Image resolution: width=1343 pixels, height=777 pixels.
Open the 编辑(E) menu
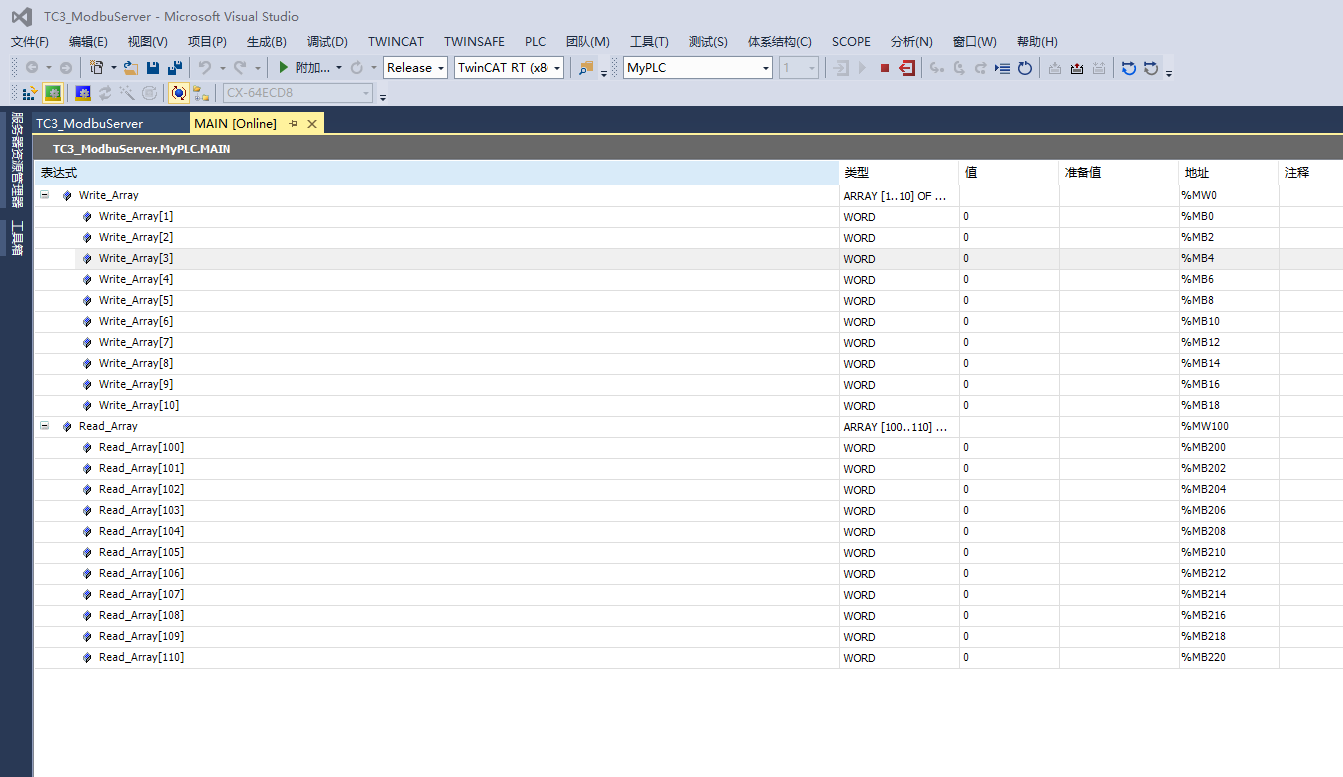tap(88, 41)
